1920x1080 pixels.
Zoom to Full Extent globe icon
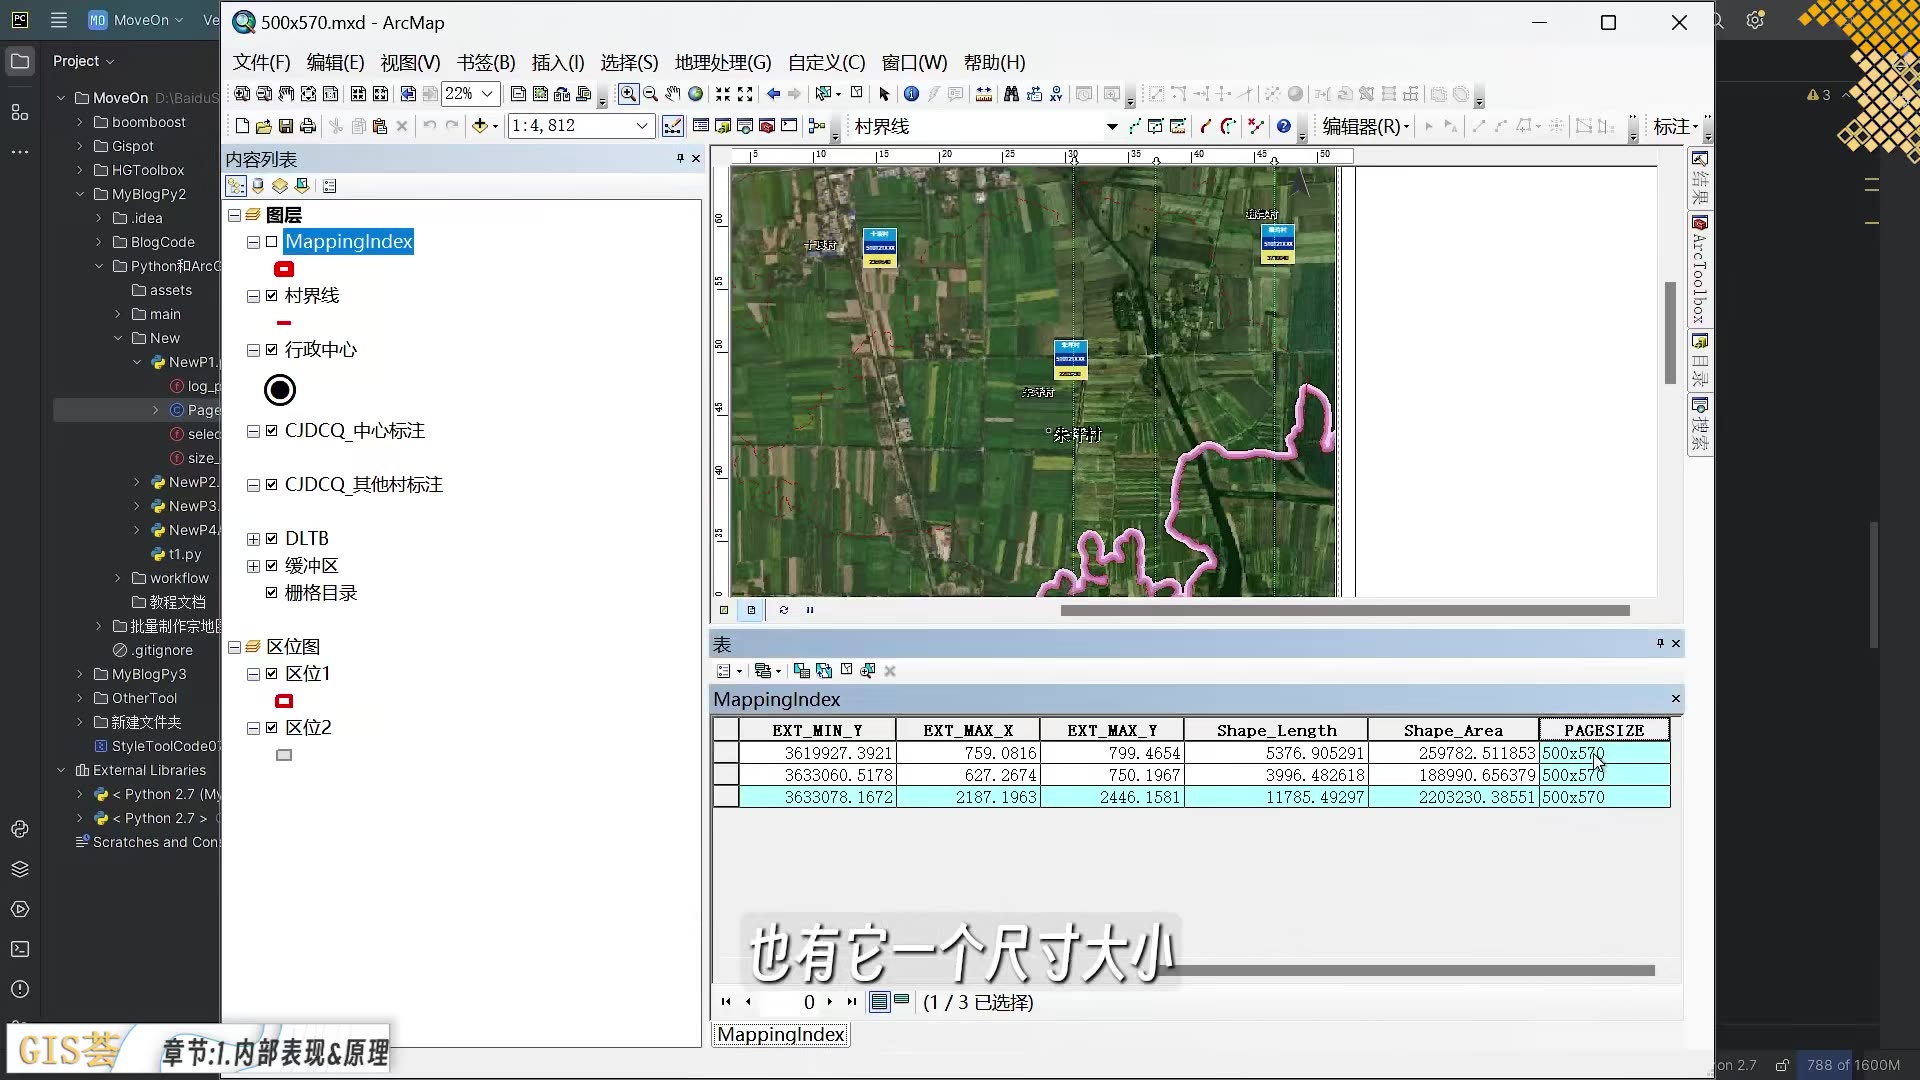[694, 94]
